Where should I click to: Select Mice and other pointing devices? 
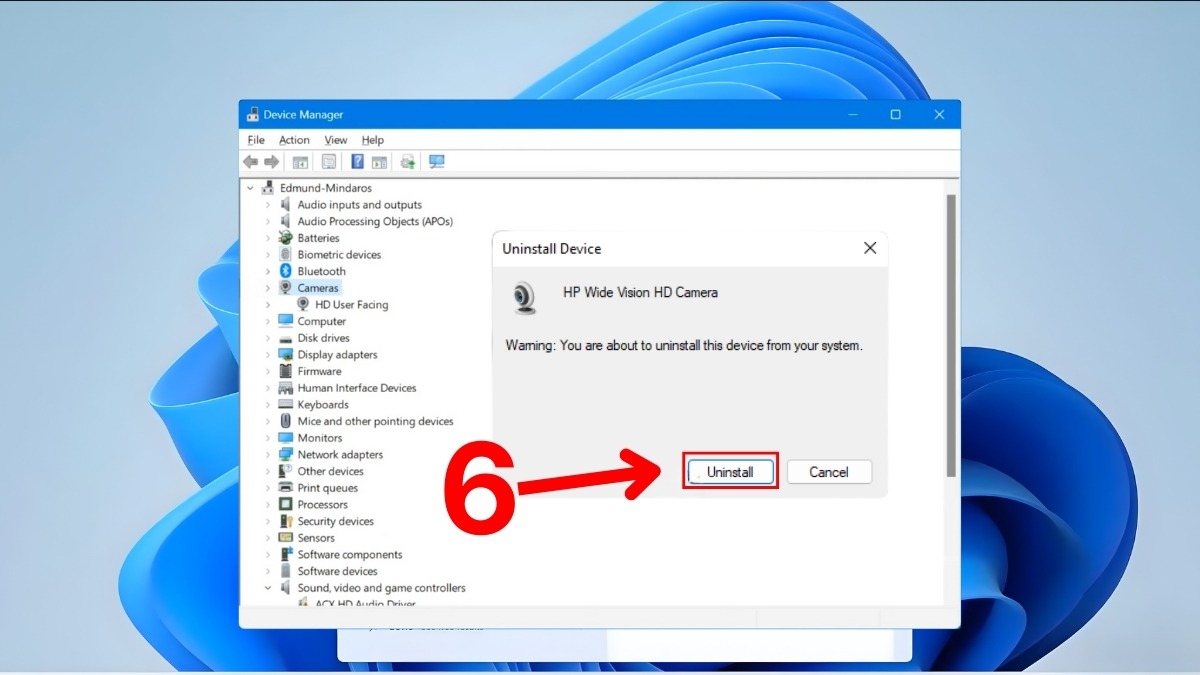[x=375, y=422]
